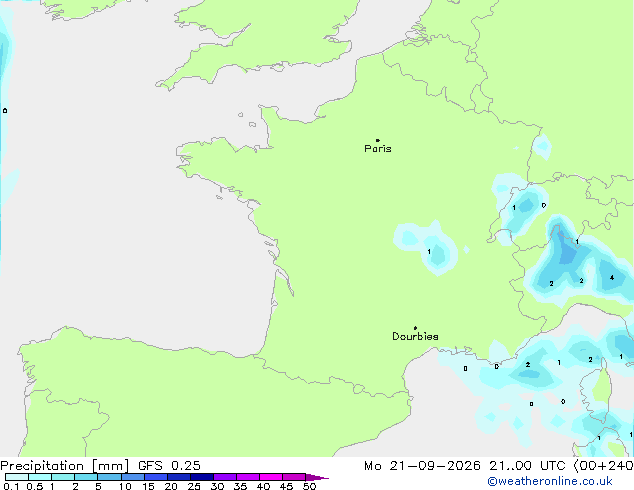This screenshot has width=634, height=490.
Task: Pick the 15 mm legend color swatch
Action: pyautogui.click(x=156, y=477)
